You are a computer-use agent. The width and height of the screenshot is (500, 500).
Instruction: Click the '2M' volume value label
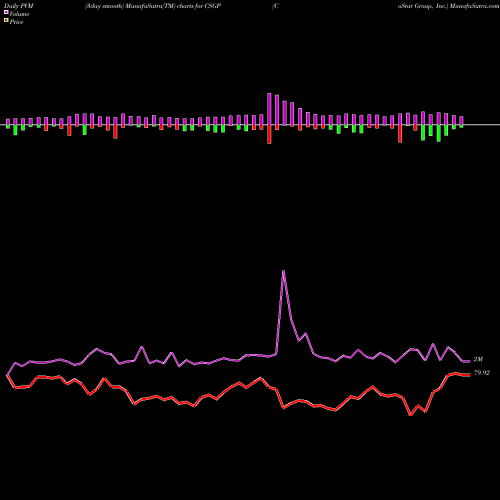click(478, 359)
